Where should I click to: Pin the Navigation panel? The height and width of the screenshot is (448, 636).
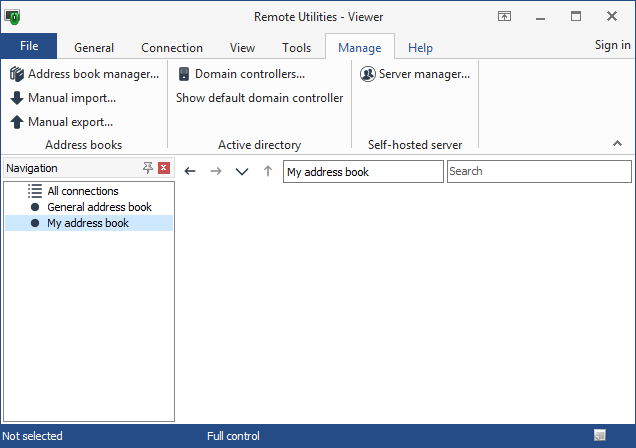[148, 168]
